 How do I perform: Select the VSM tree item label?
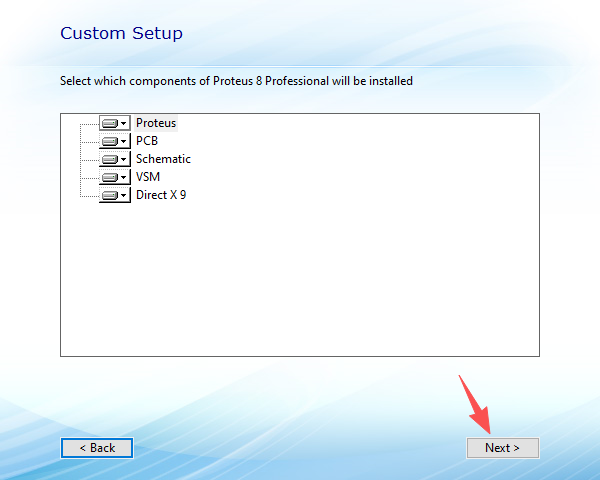click(x=148, y=177)
